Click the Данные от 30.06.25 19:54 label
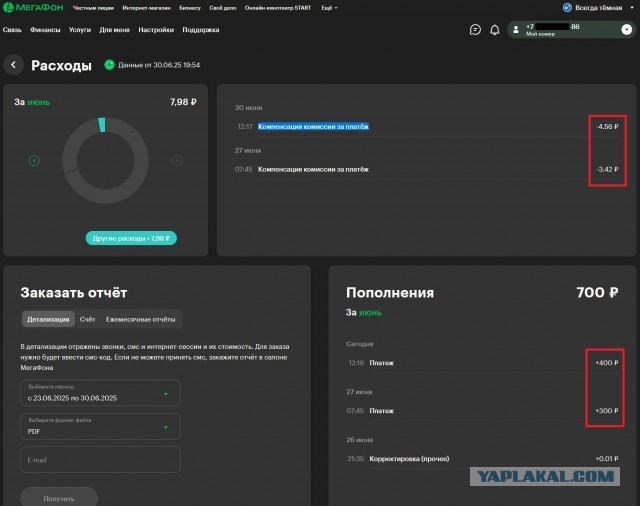This screenshot has width=640, height=506. [159, 65]
